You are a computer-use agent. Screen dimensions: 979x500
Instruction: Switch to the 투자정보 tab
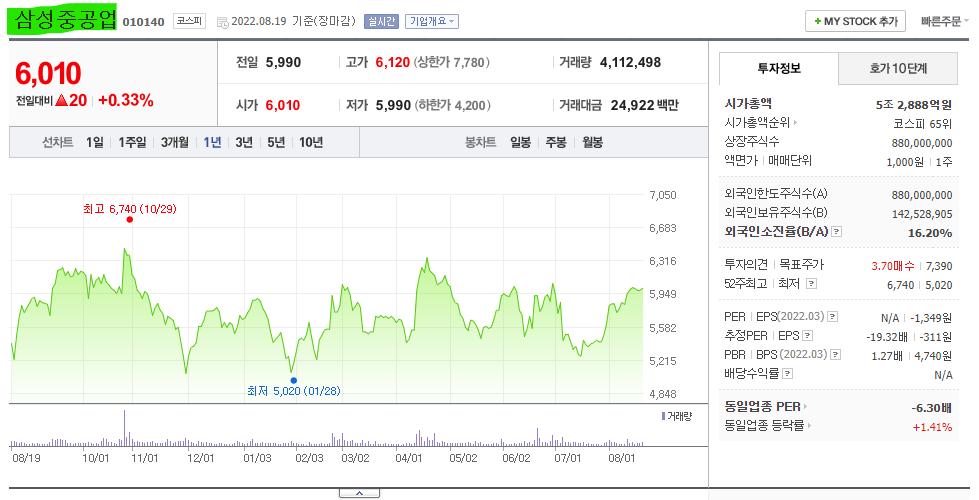point(779,69)
